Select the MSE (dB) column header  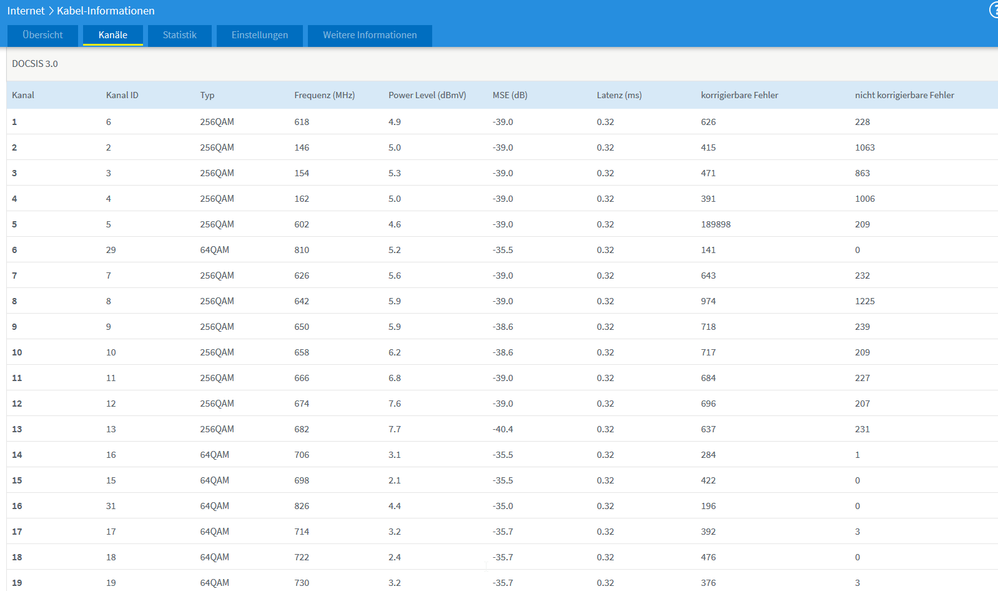(x=510, y=95)
